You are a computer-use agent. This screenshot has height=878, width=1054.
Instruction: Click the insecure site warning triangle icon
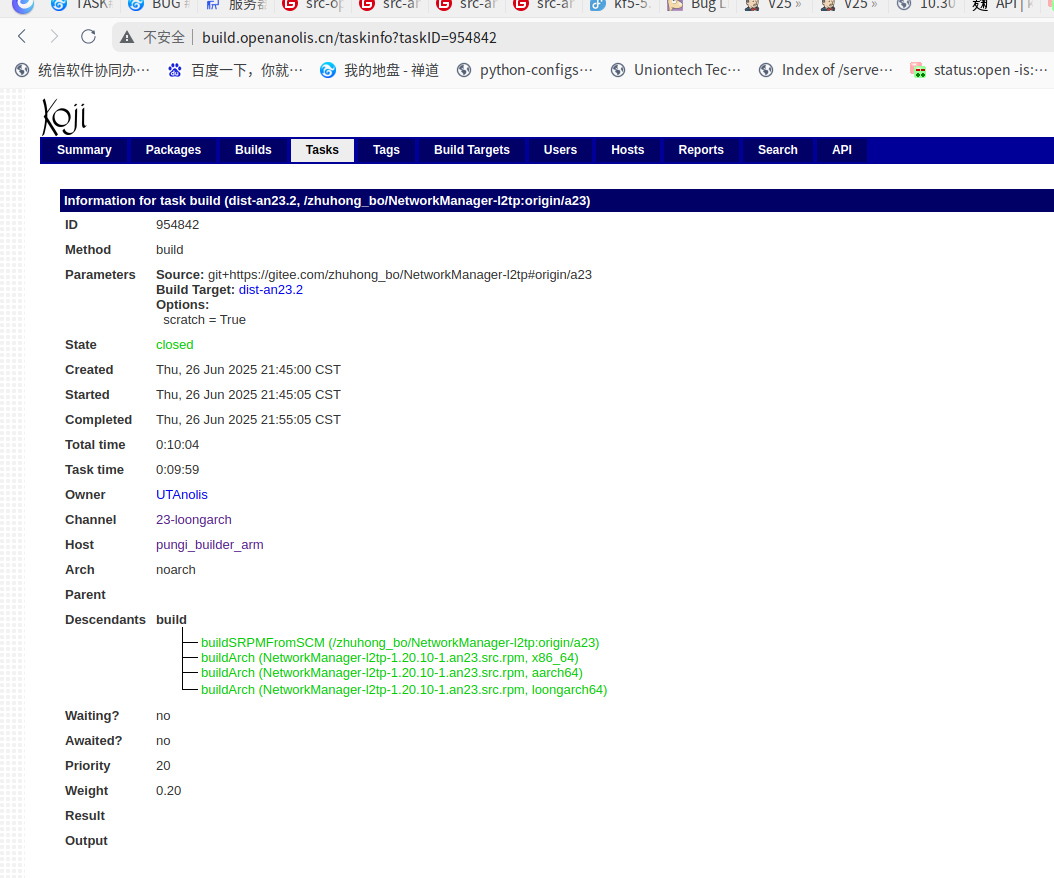point(126,38)
